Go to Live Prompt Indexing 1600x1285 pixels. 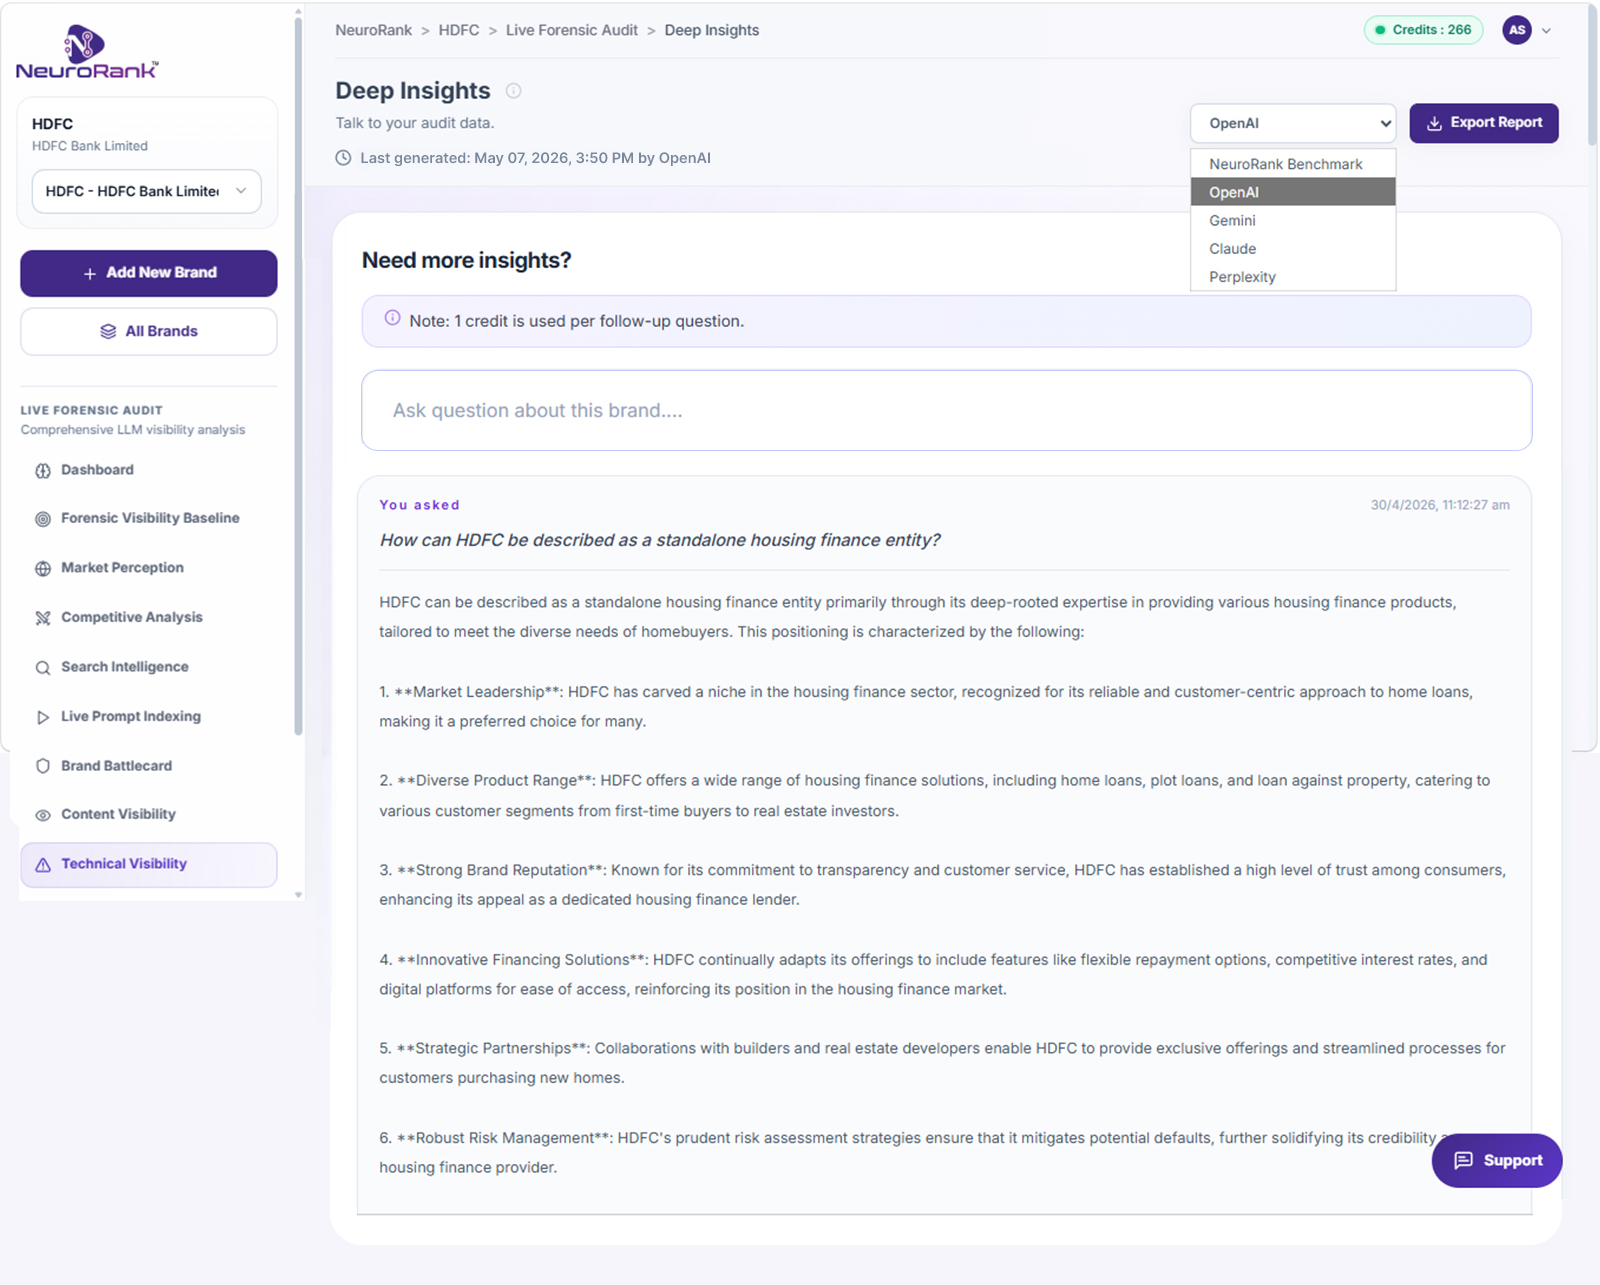point(148,716)
